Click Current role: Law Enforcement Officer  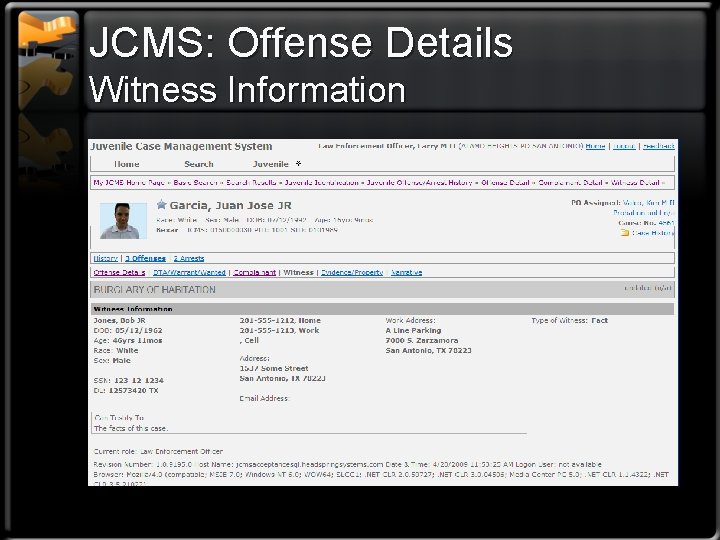pos(158,451)
